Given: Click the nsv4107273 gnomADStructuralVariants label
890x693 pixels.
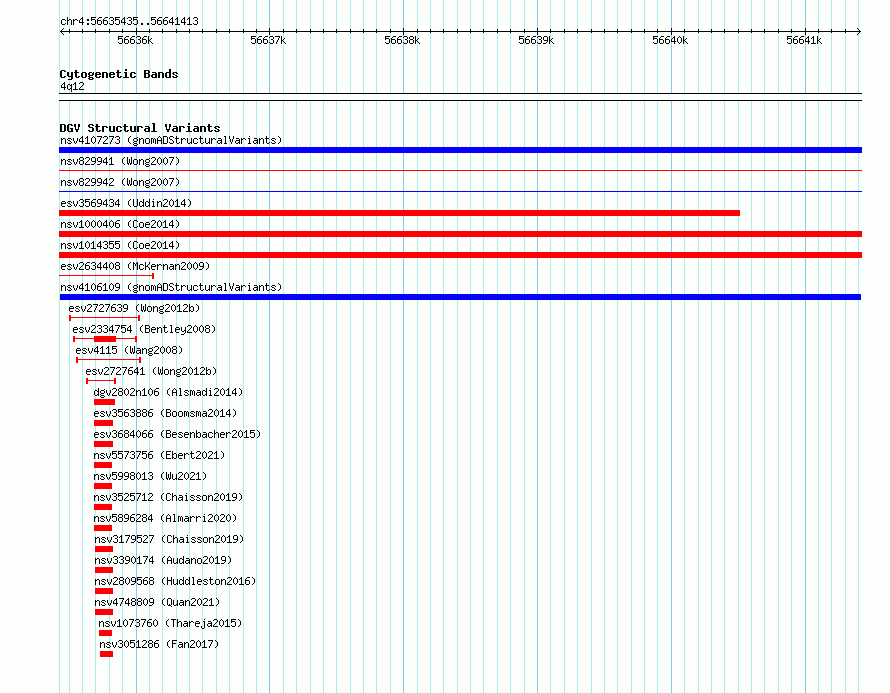Looking at the screenshot, I should click(x=171, y=140).
